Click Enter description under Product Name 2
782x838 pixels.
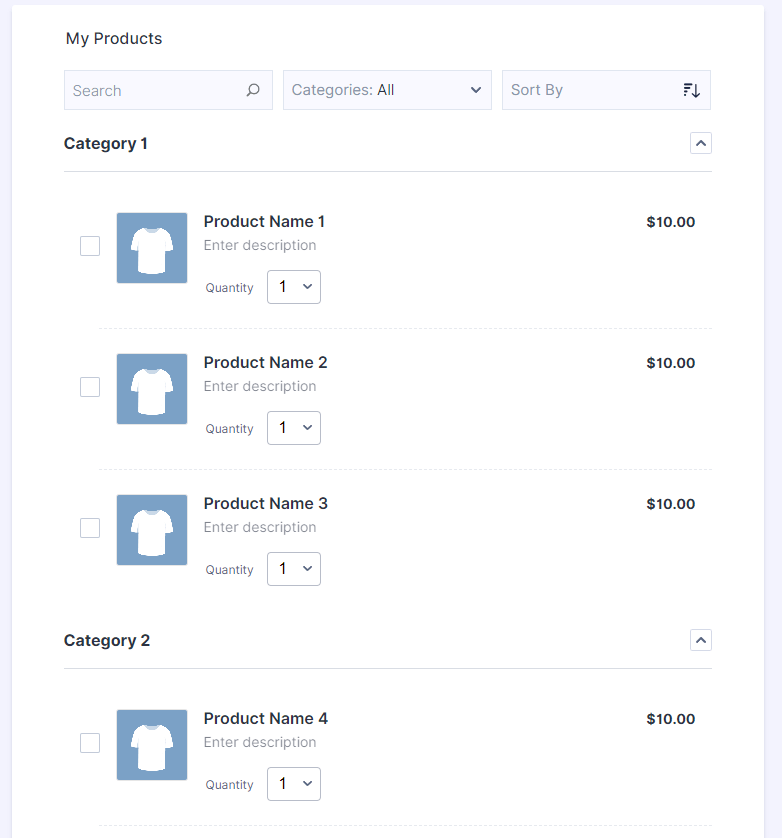[x=260, y=387]
